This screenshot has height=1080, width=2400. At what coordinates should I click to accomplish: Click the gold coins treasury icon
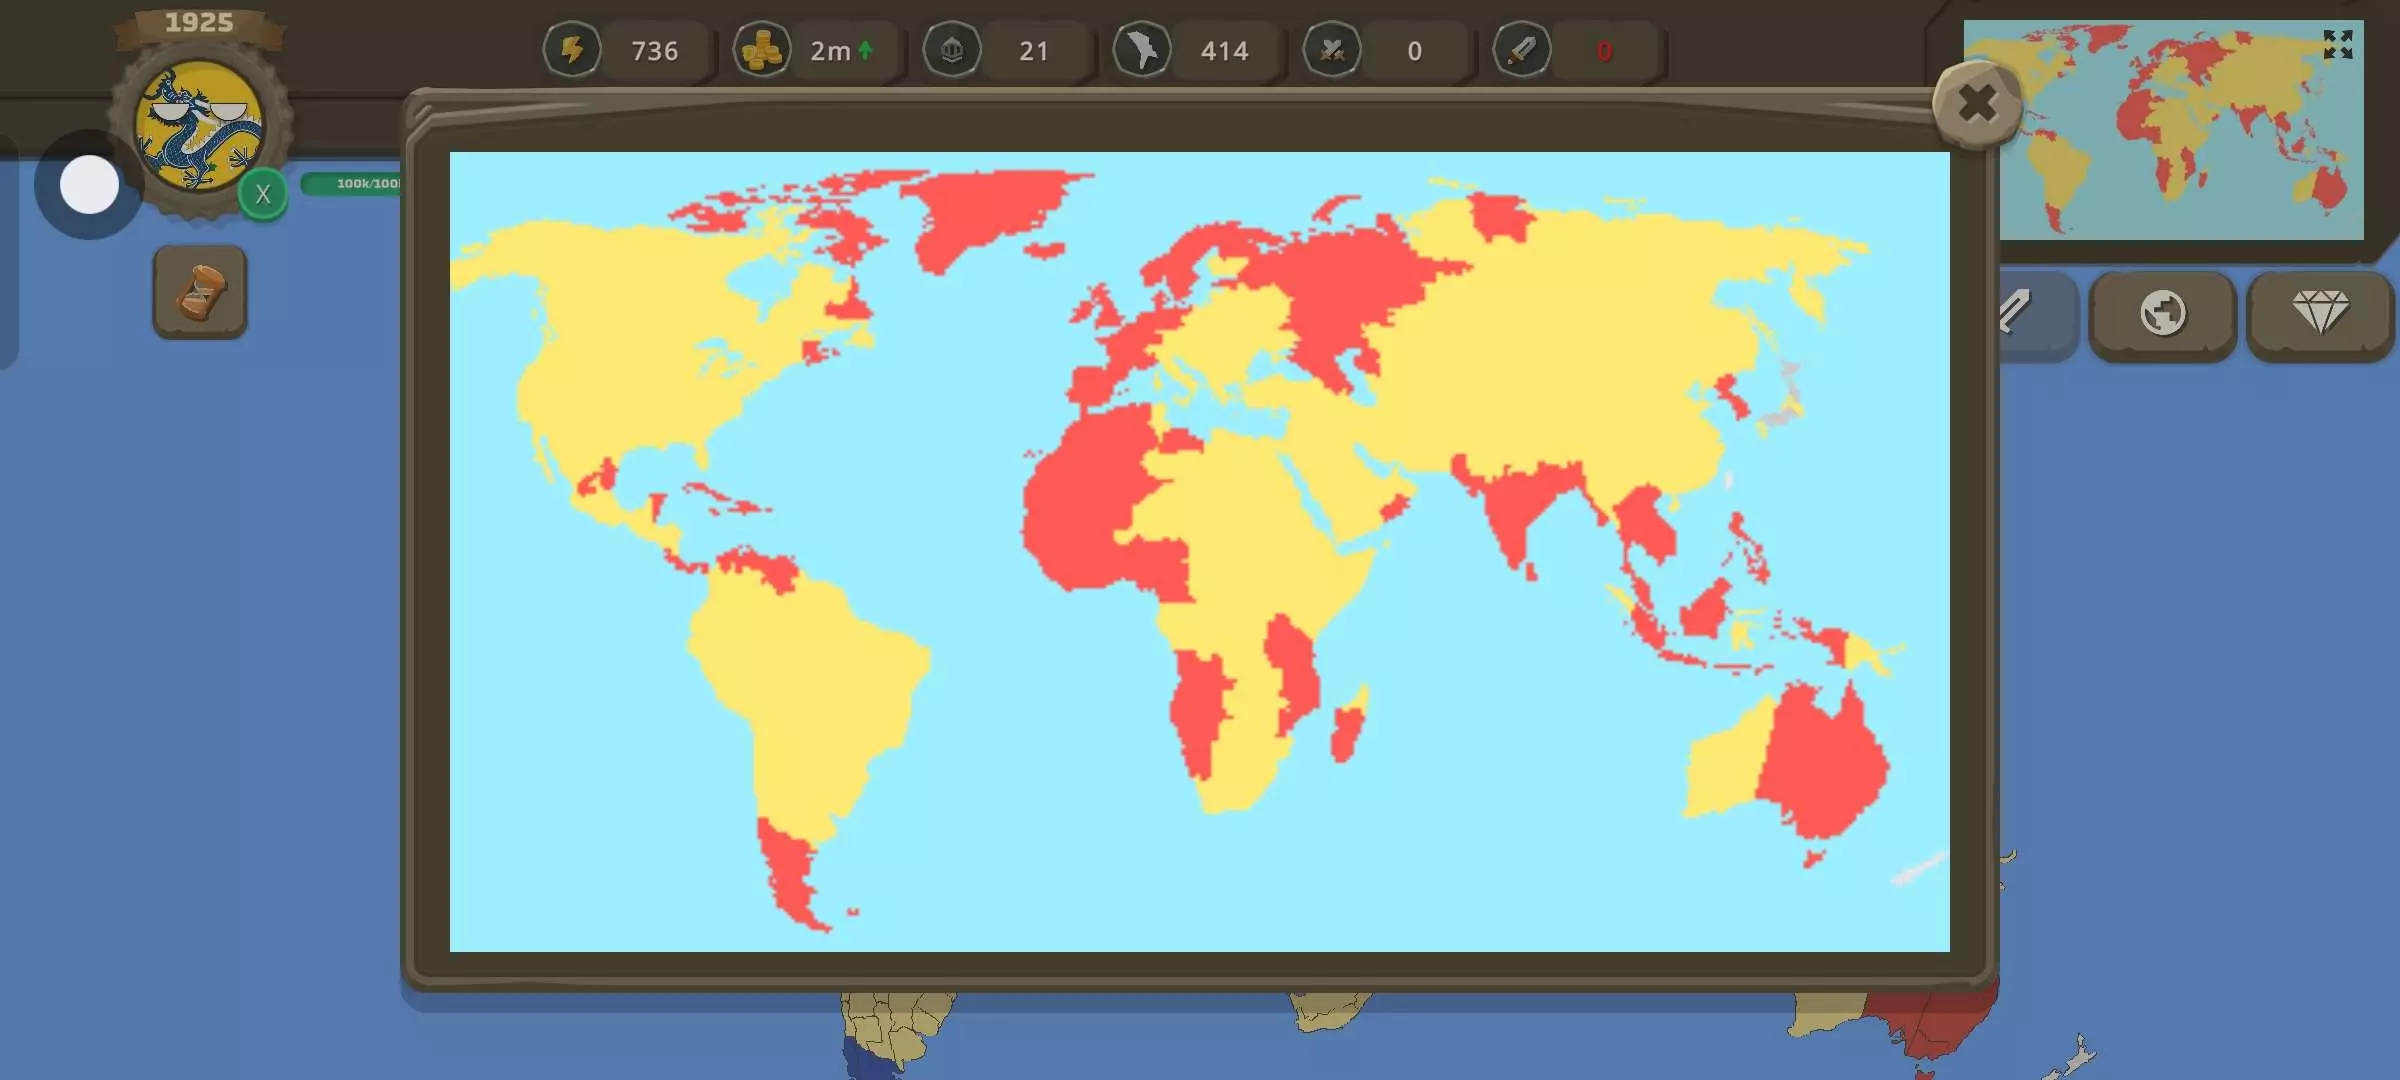pos(762,50)
